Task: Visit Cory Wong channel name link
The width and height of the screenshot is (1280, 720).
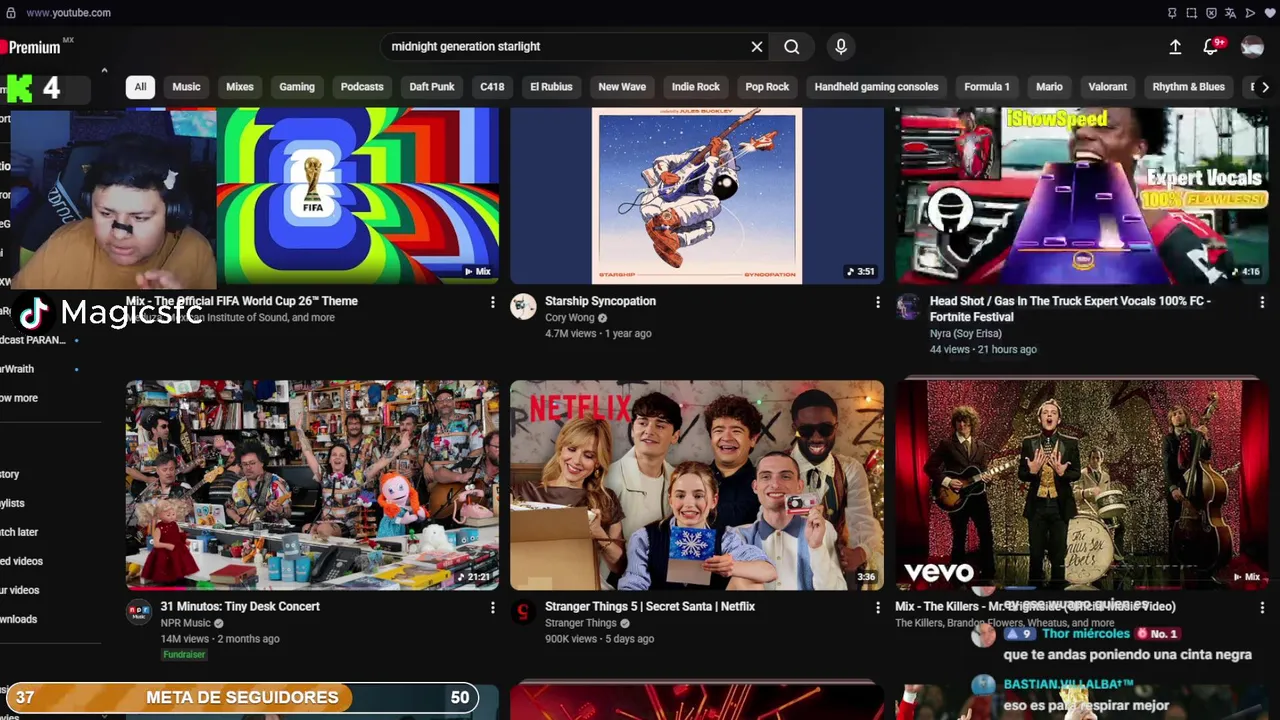Action: 570,318
